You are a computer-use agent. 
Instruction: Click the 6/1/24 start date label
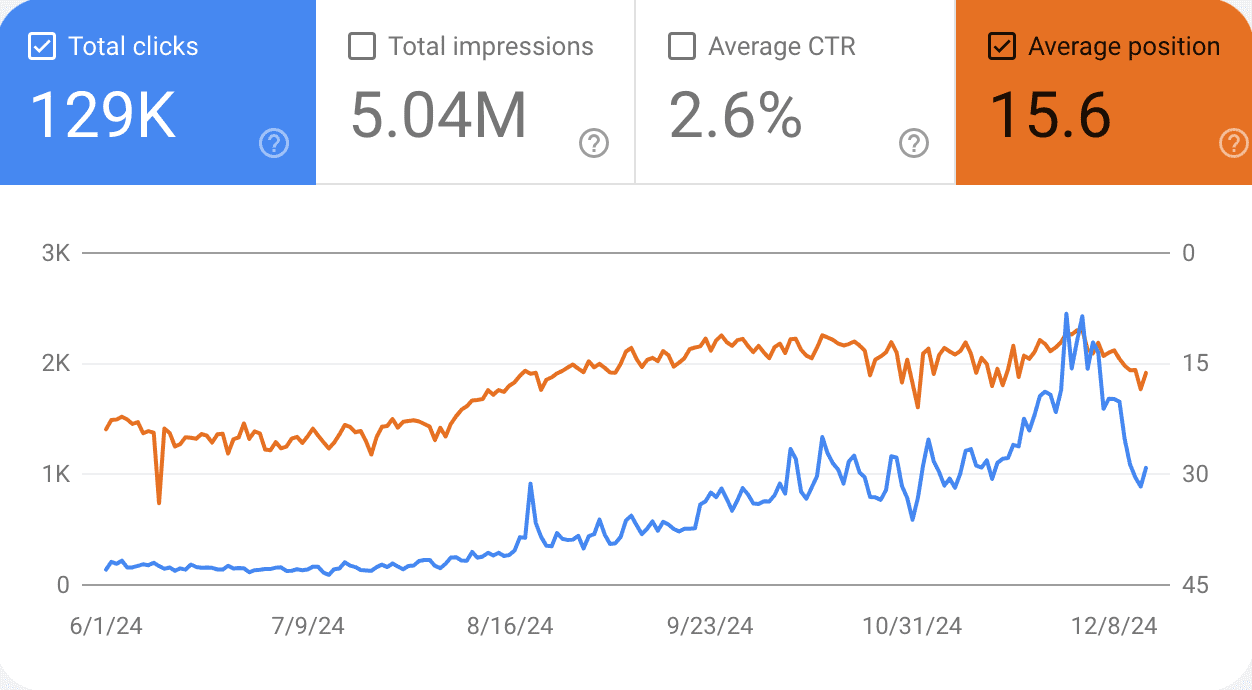(106, 627)
